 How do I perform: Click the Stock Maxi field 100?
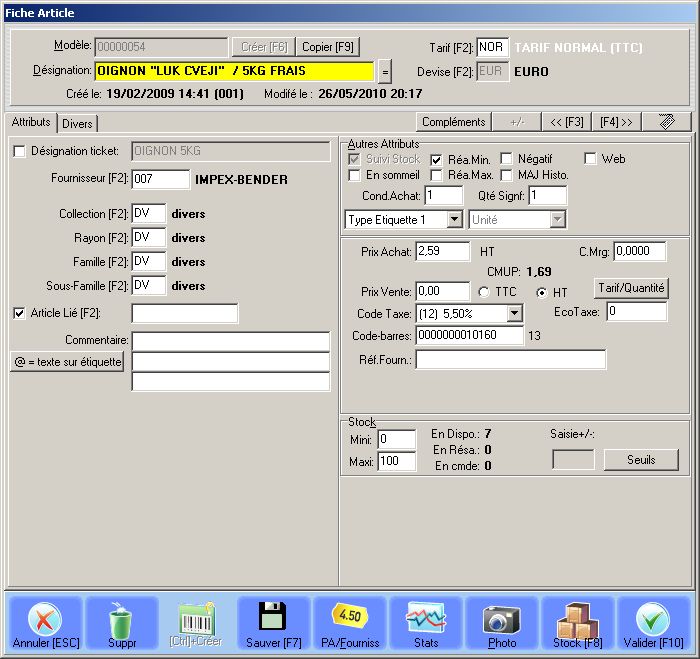click(x=397, y=461)
